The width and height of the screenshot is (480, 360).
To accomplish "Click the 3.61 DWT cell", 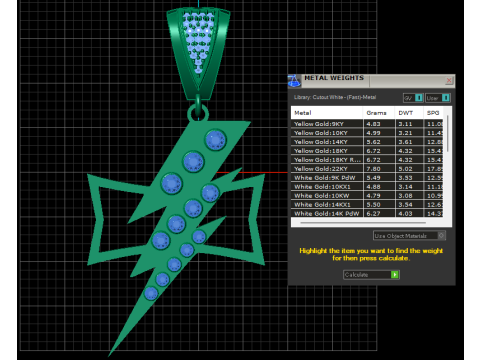I will [x=409, y=142].
